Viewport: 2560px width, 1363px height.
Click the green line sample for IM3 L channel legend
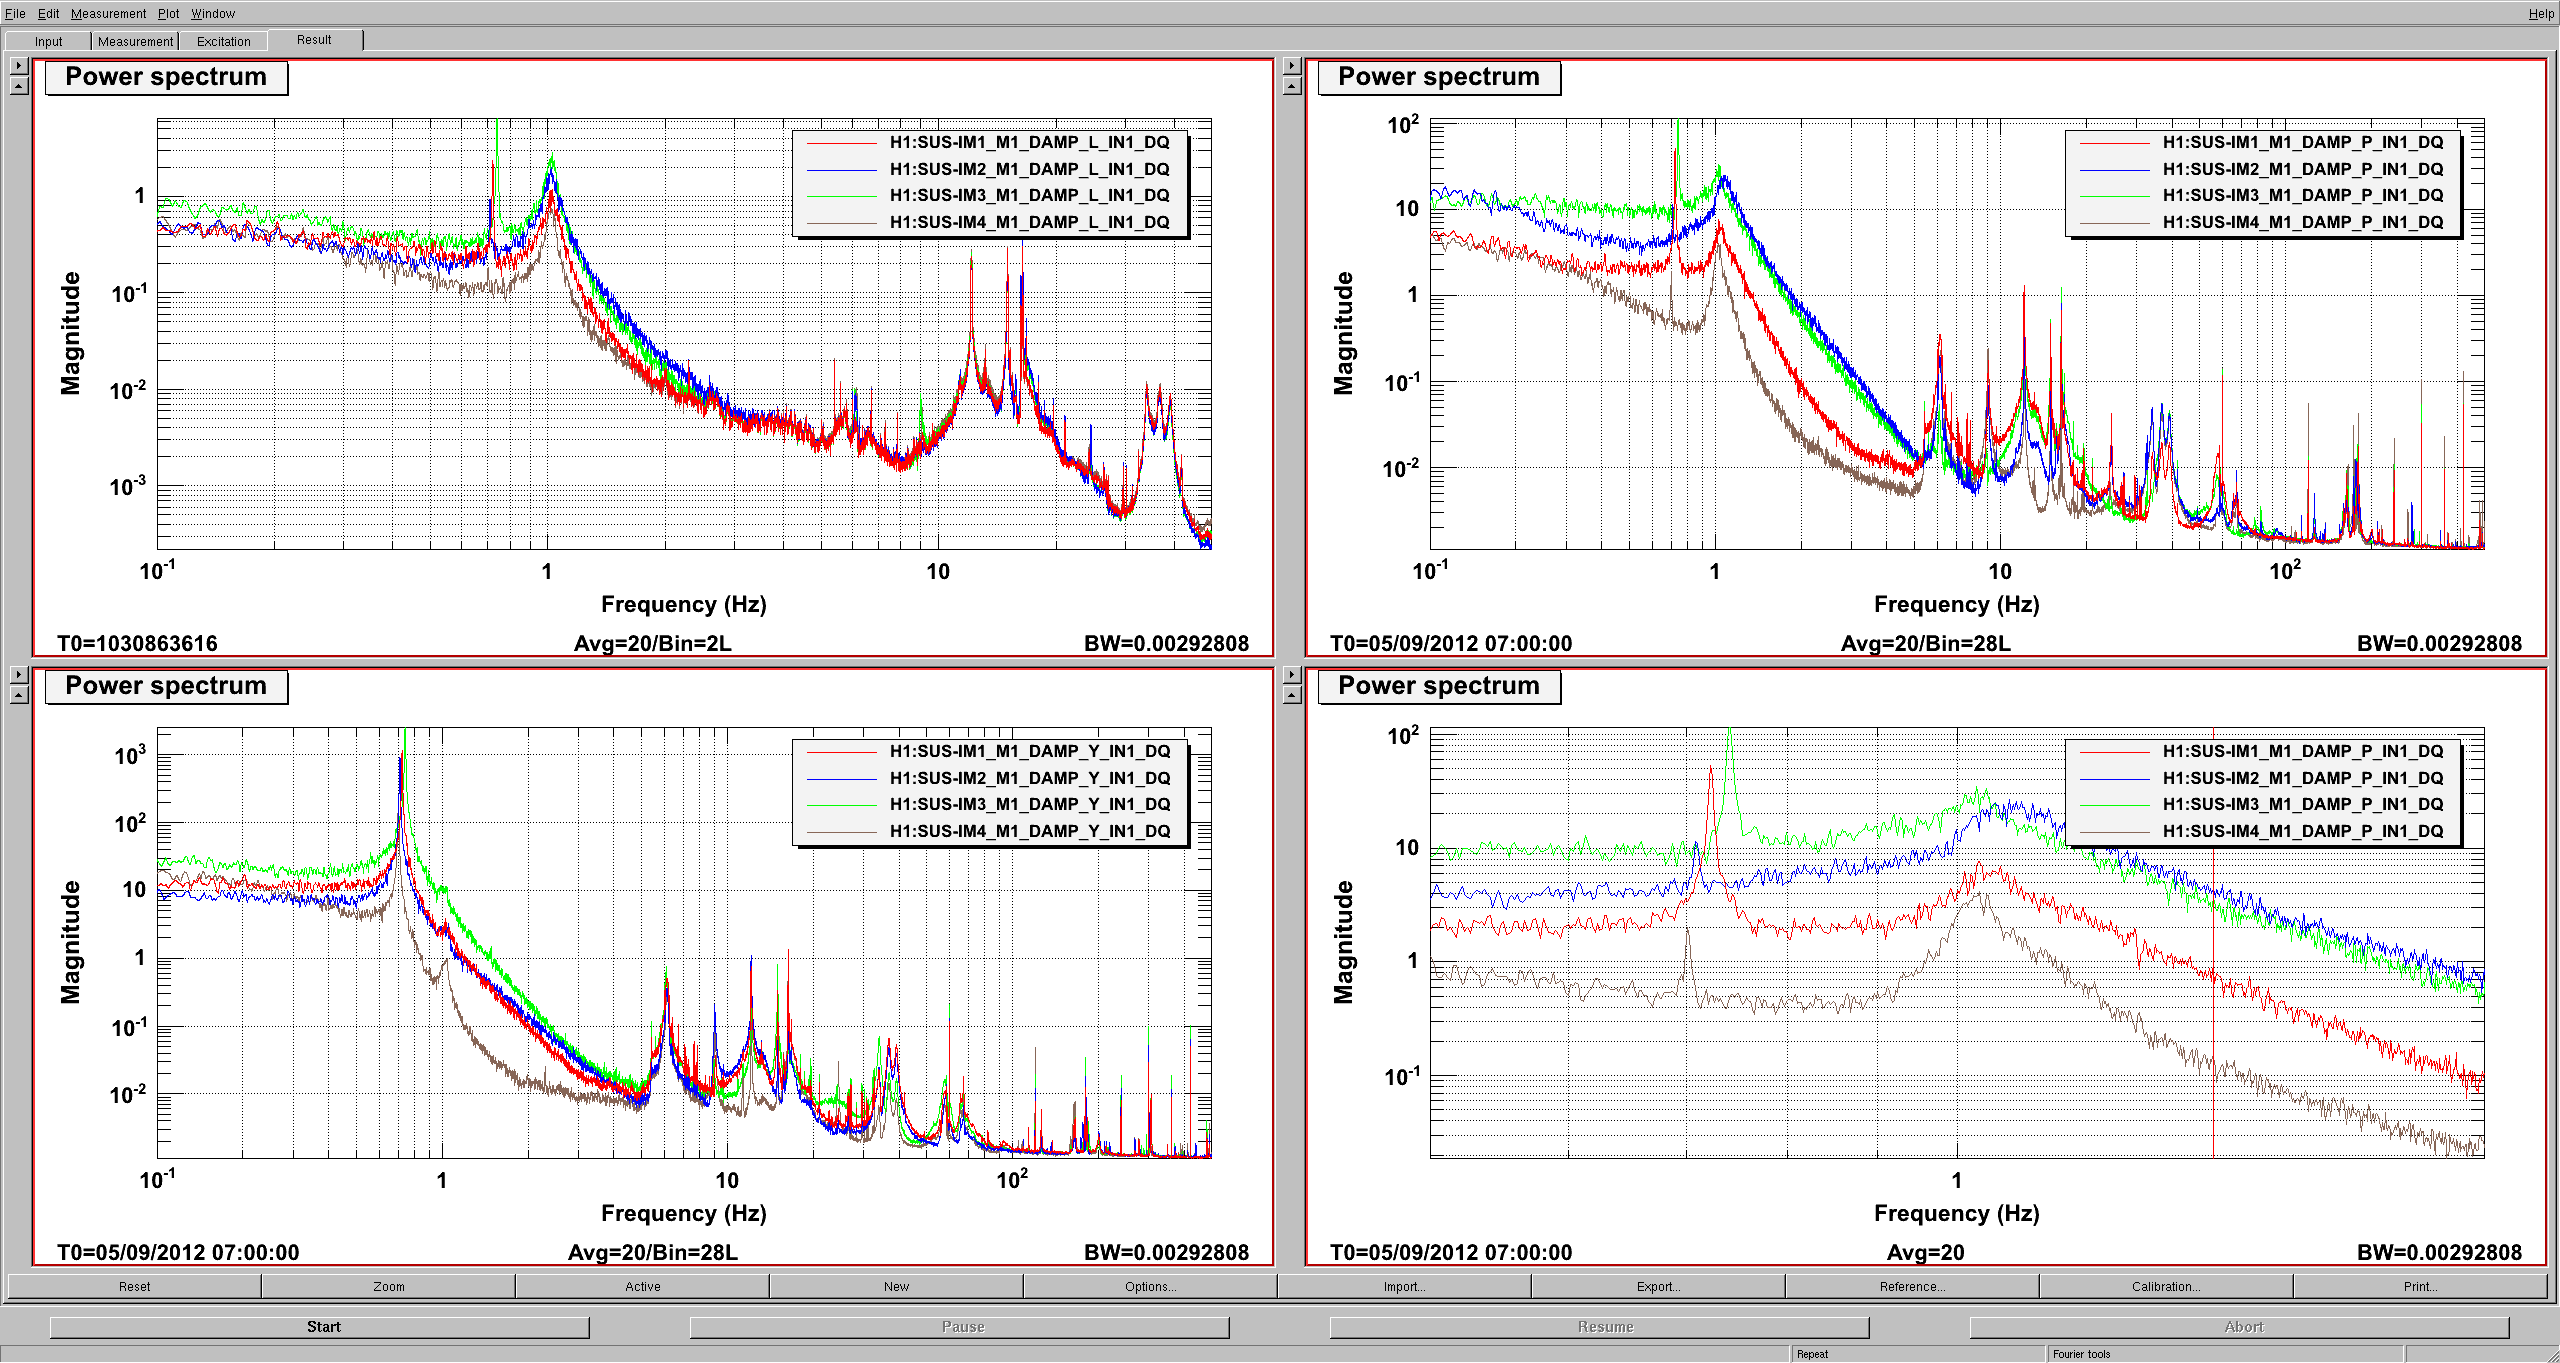click(841, 196)
